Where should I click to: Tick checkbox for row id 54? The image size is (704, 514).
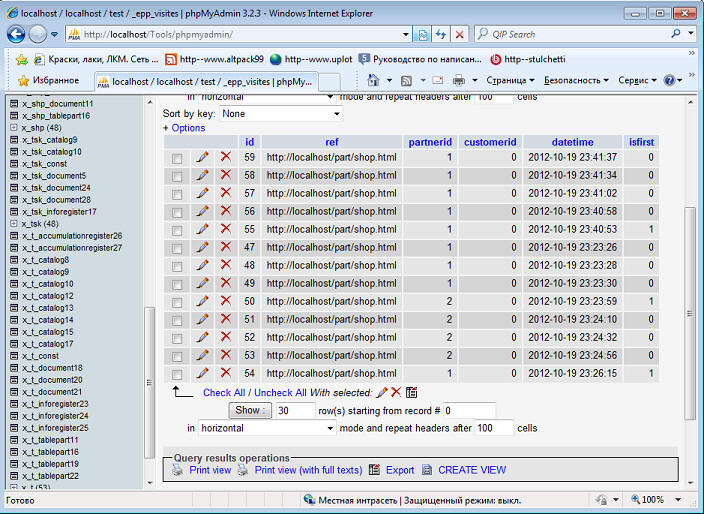(177, 374)
